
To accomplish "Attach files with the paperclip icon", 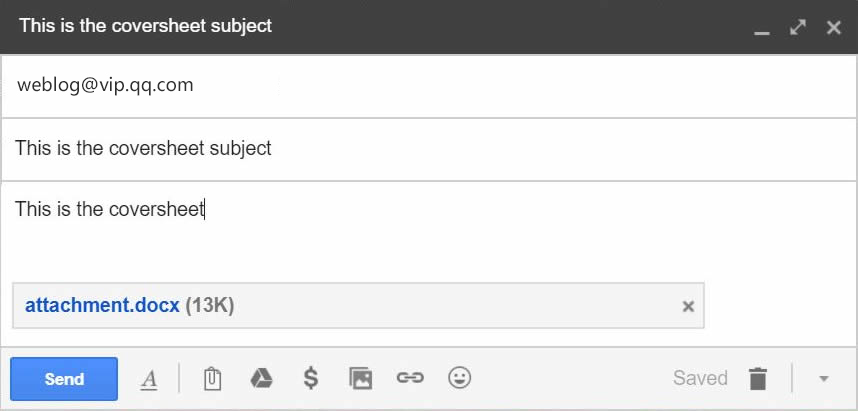I will tap(212, 379).
